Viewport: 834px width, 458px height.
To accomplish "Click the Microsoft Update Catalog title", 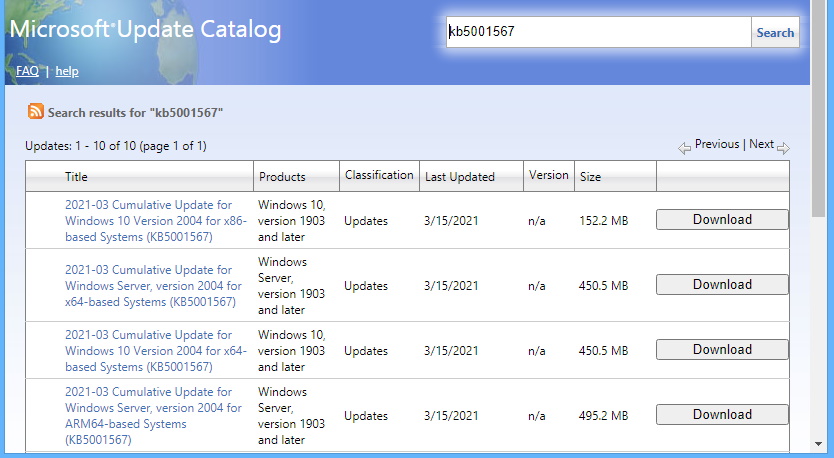I will coord(145,30).
